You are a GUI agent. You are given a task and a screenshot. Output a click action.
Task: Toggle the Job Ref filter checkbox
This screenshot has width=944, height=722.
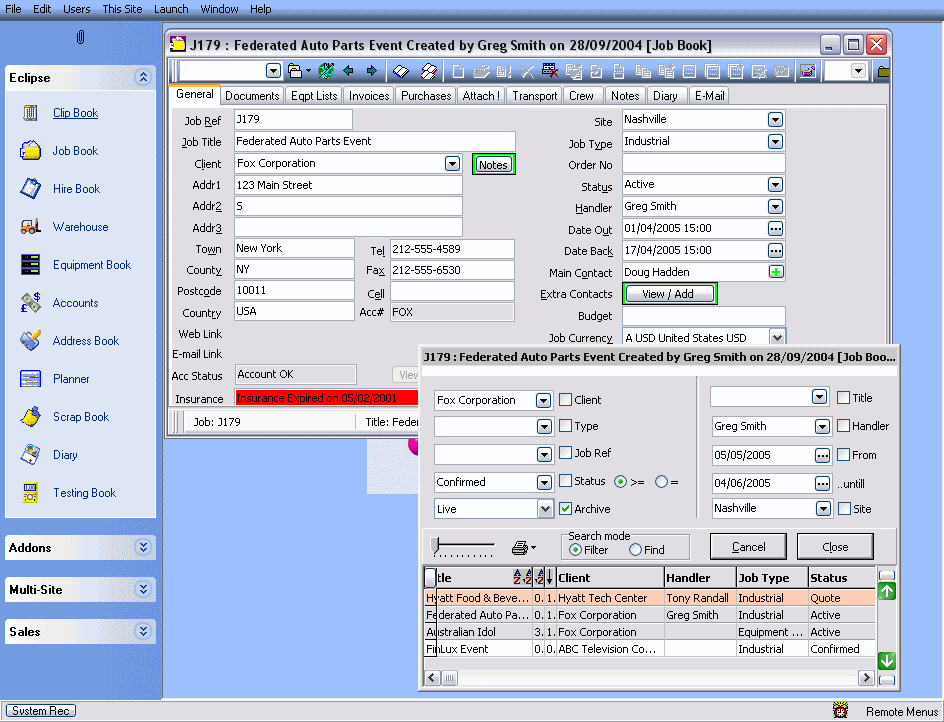point(565,452)
